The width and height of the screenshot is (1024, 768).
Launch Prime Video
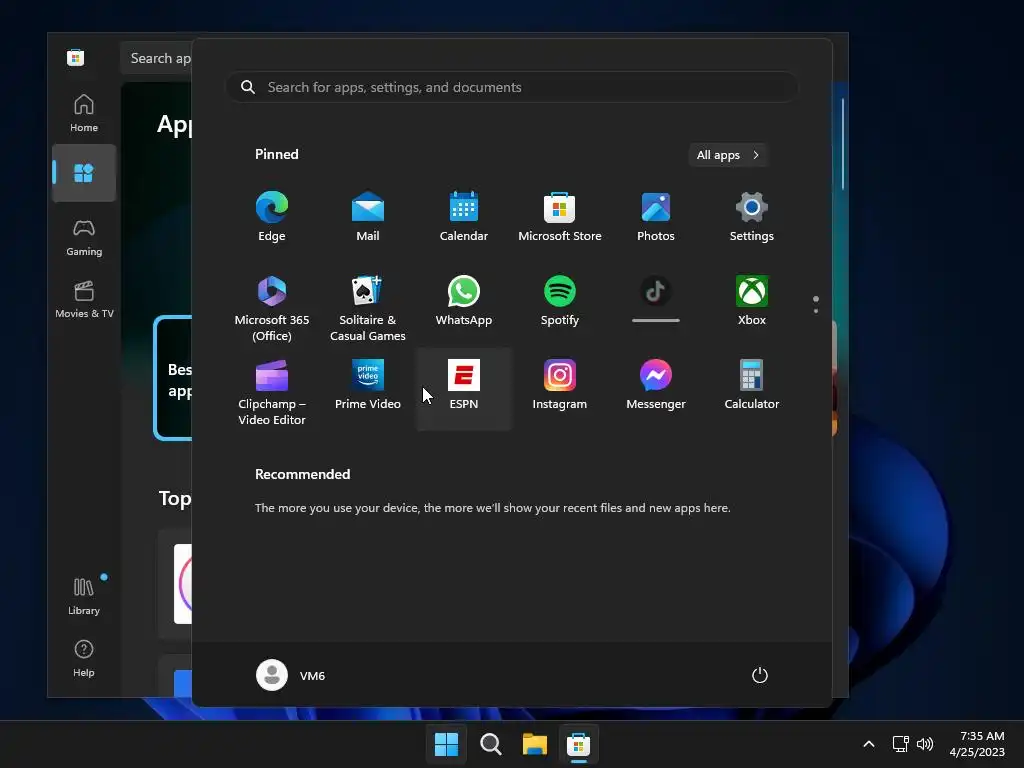point(368,385)
